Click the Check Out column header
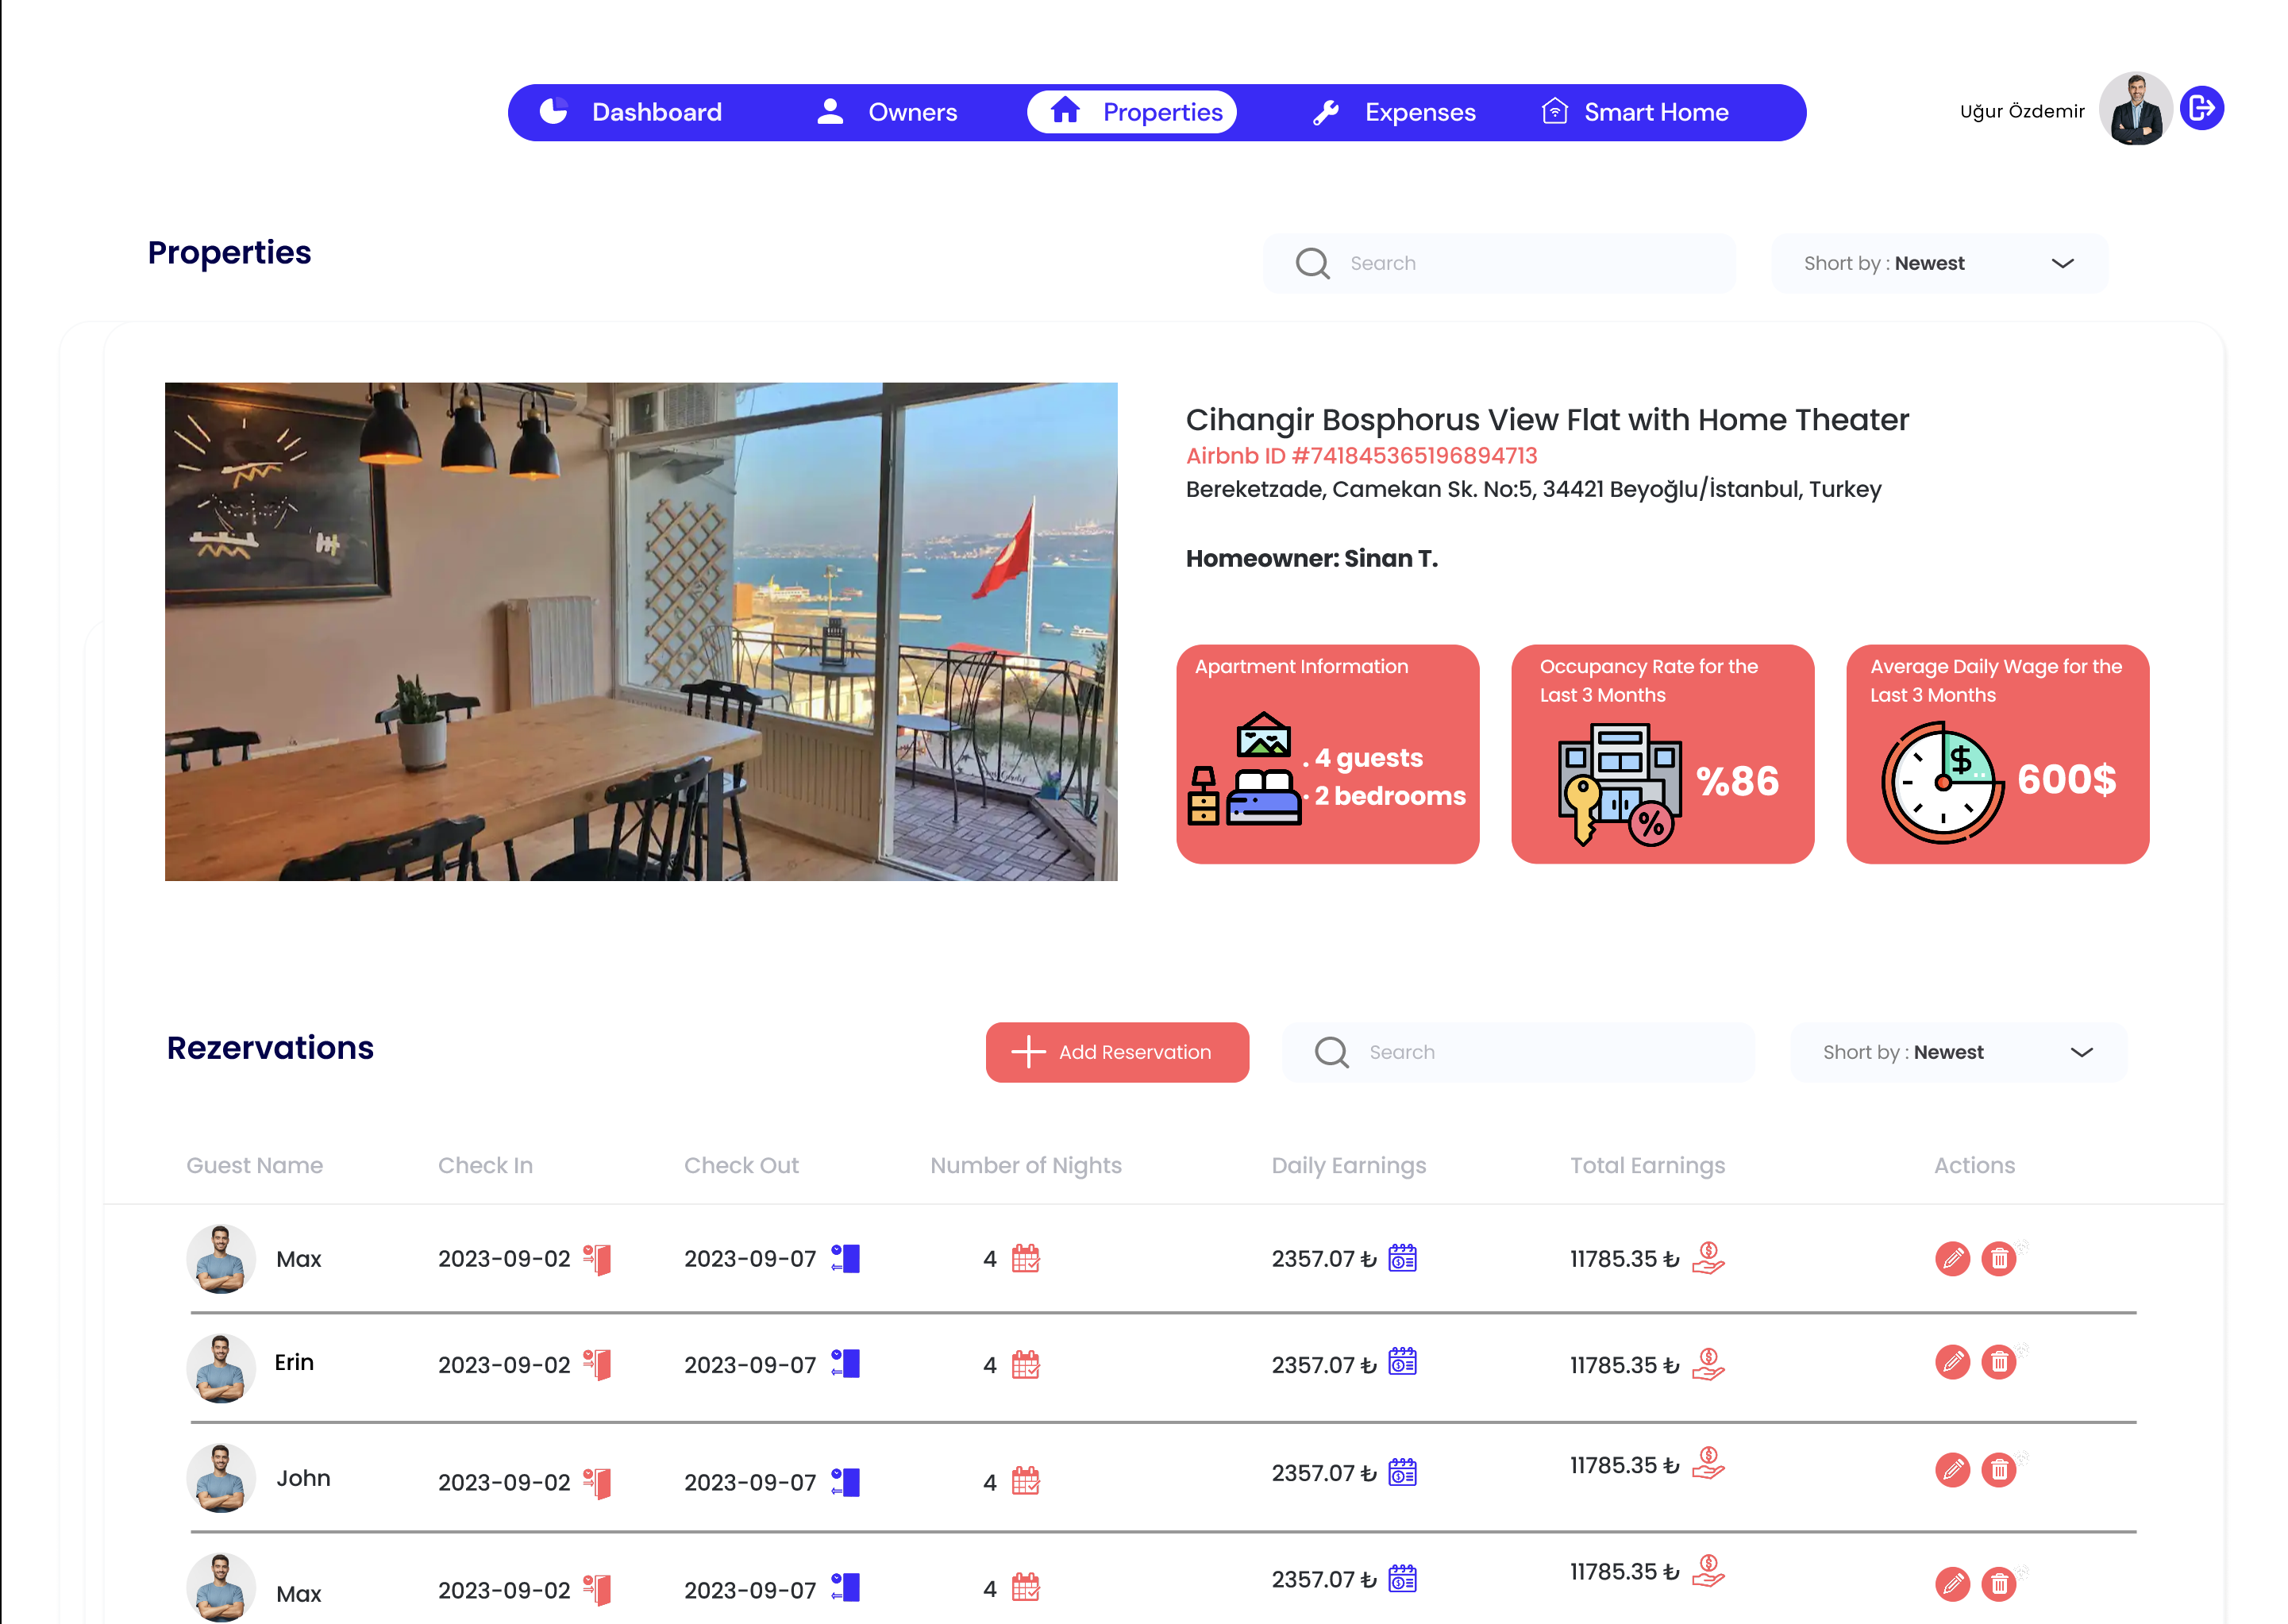 pyautogui.click(x=741, y=1165)
